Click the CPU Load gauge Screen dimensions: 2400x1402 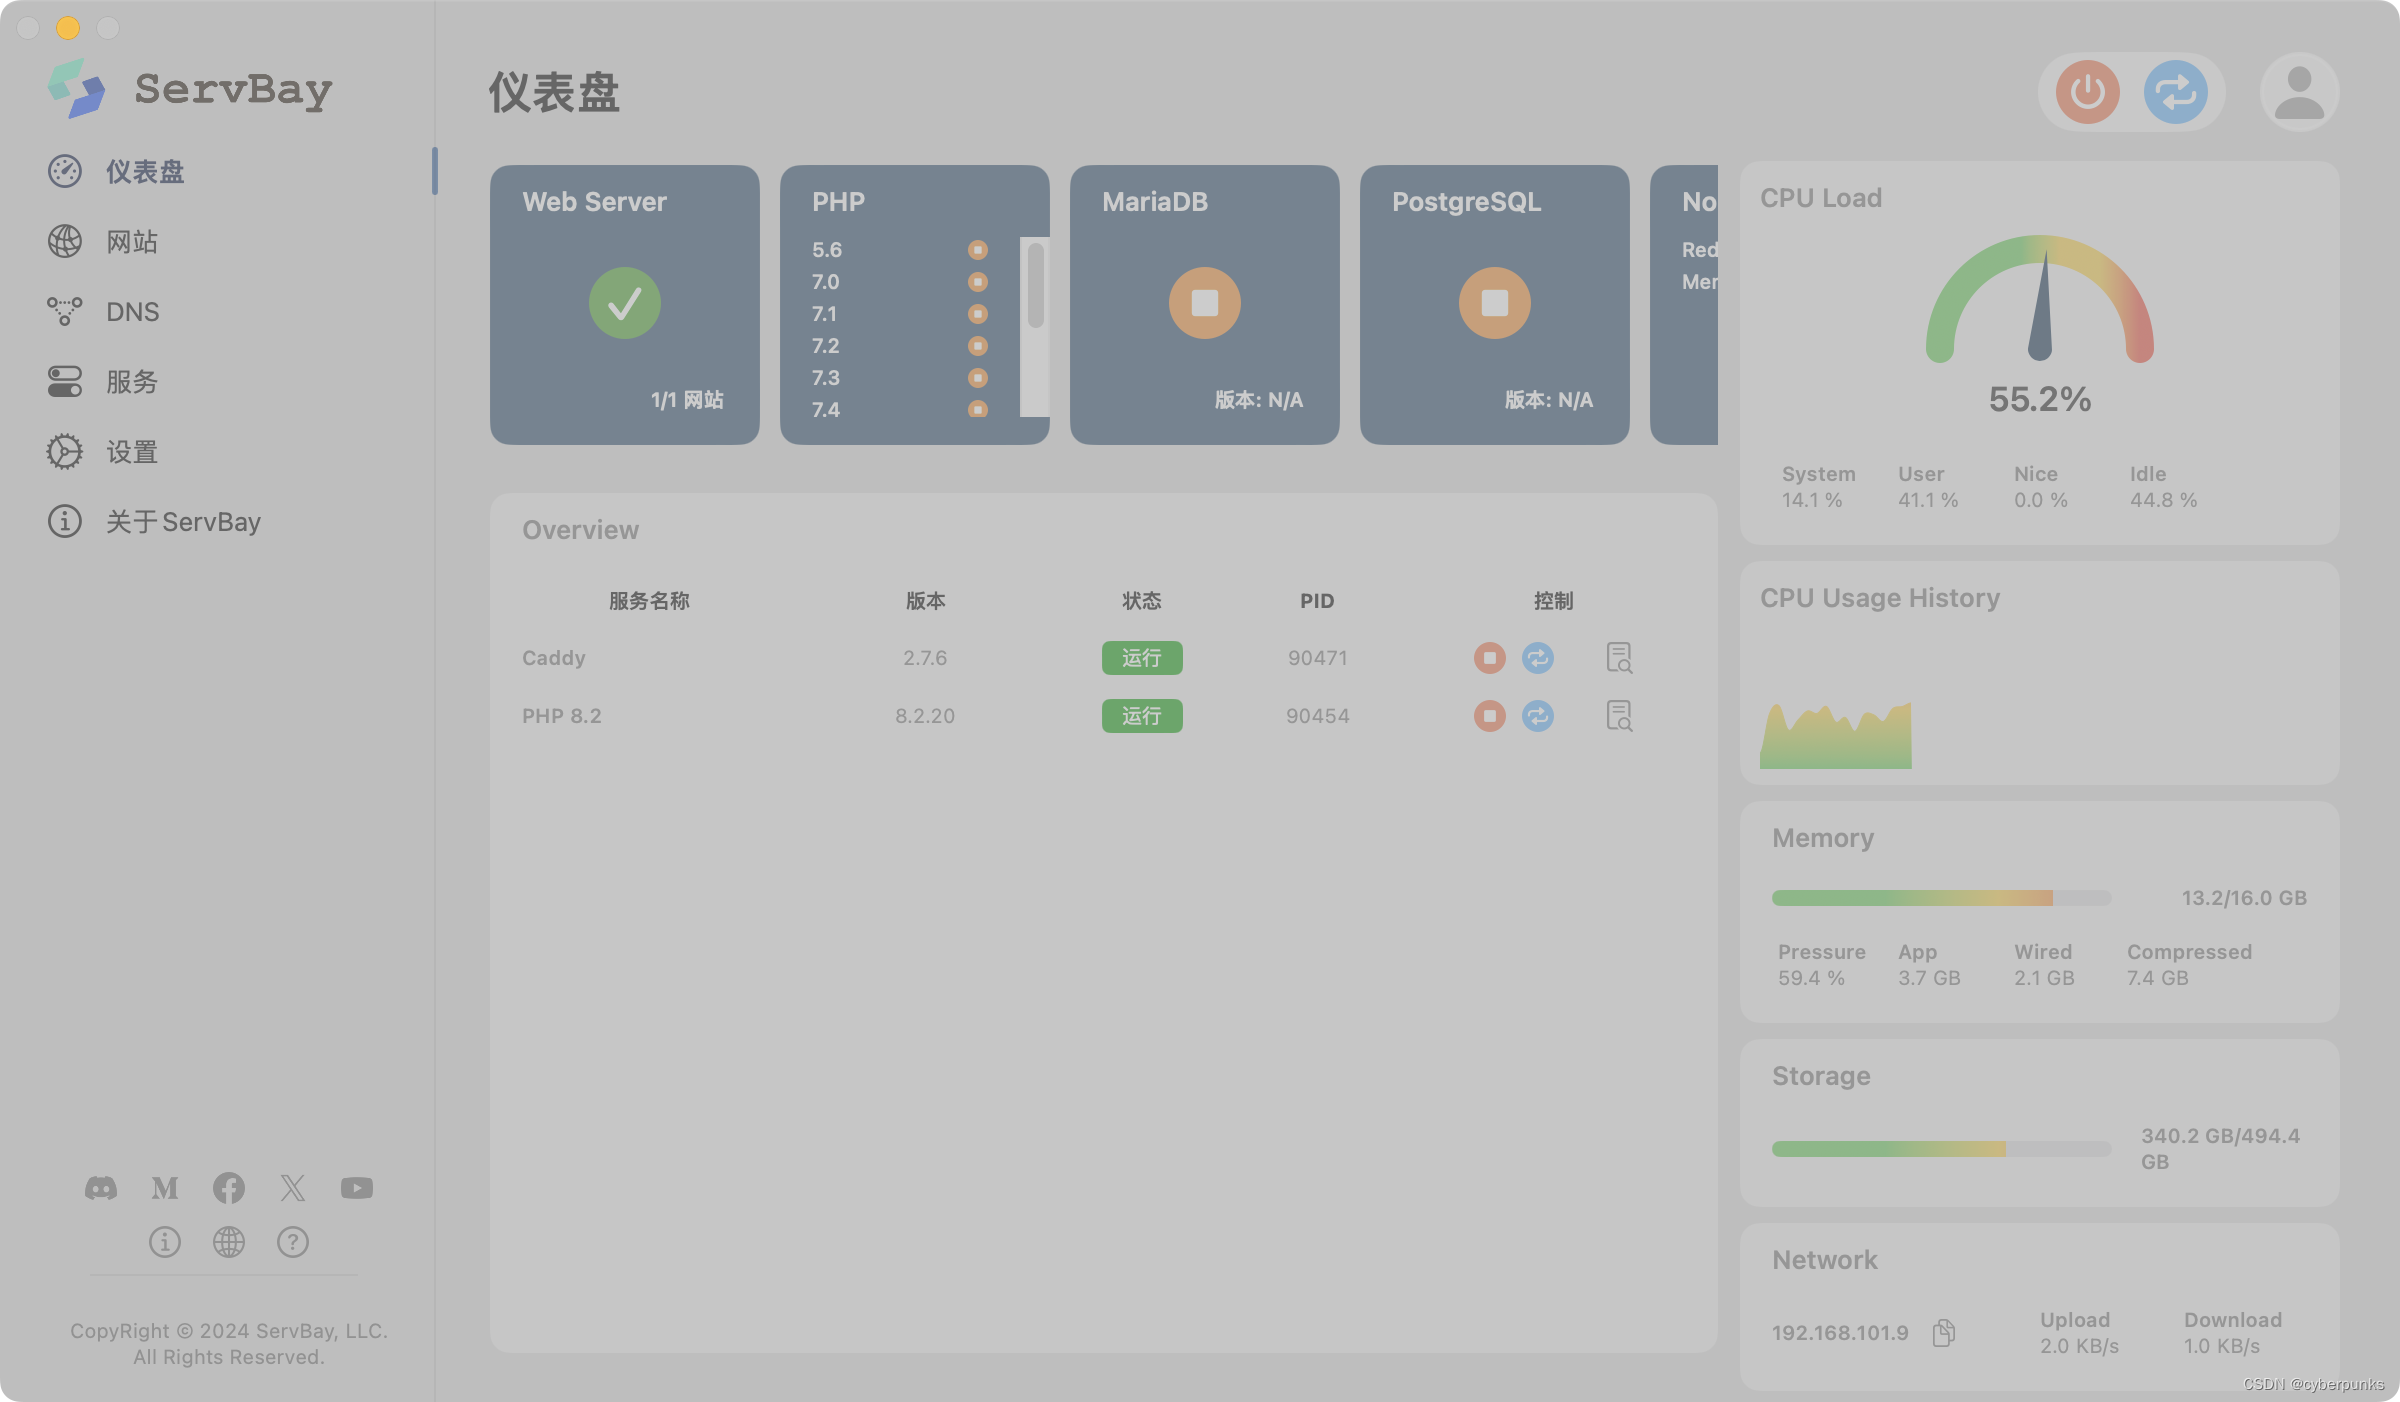coord(2040,299)
